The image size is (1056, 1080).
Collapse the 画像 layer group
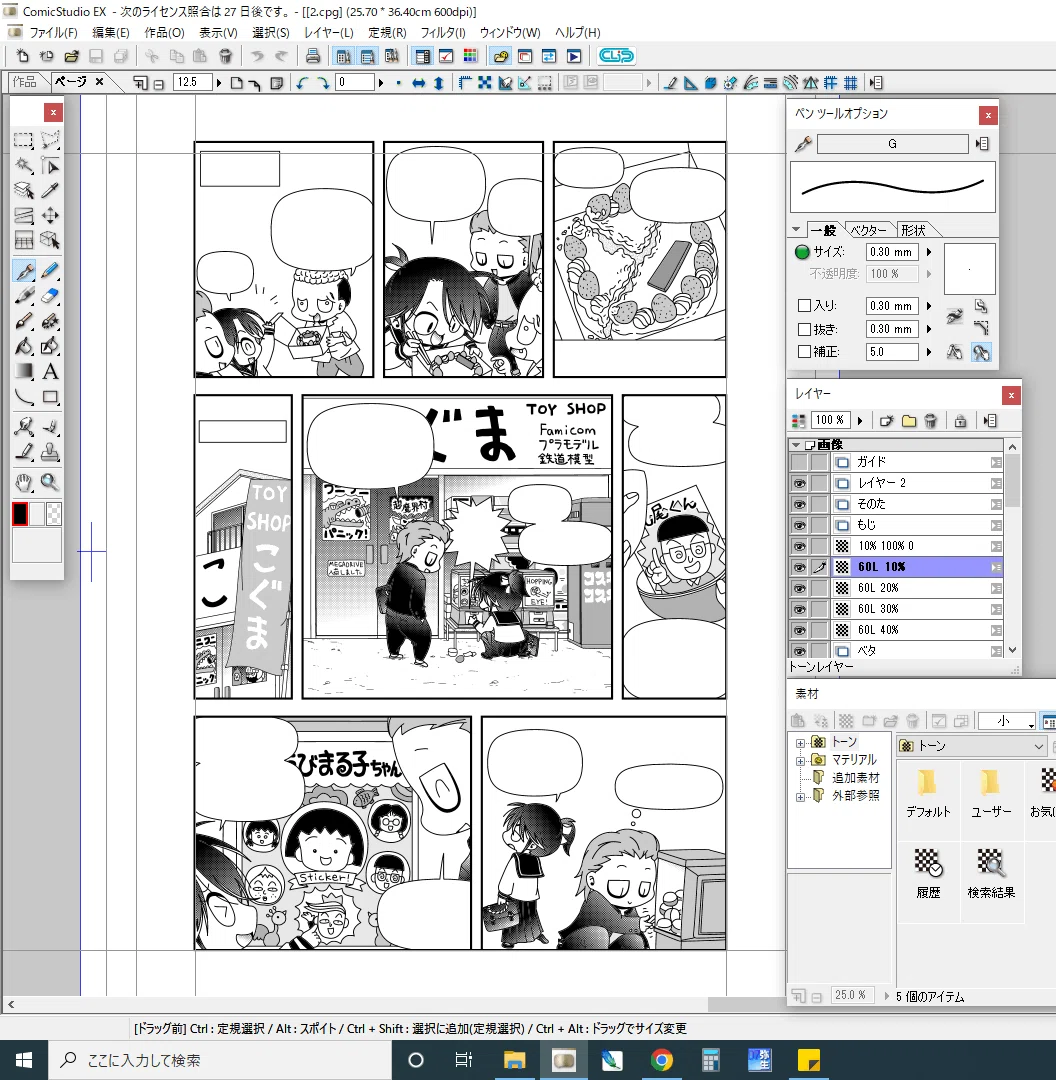[x=796, y=444]
